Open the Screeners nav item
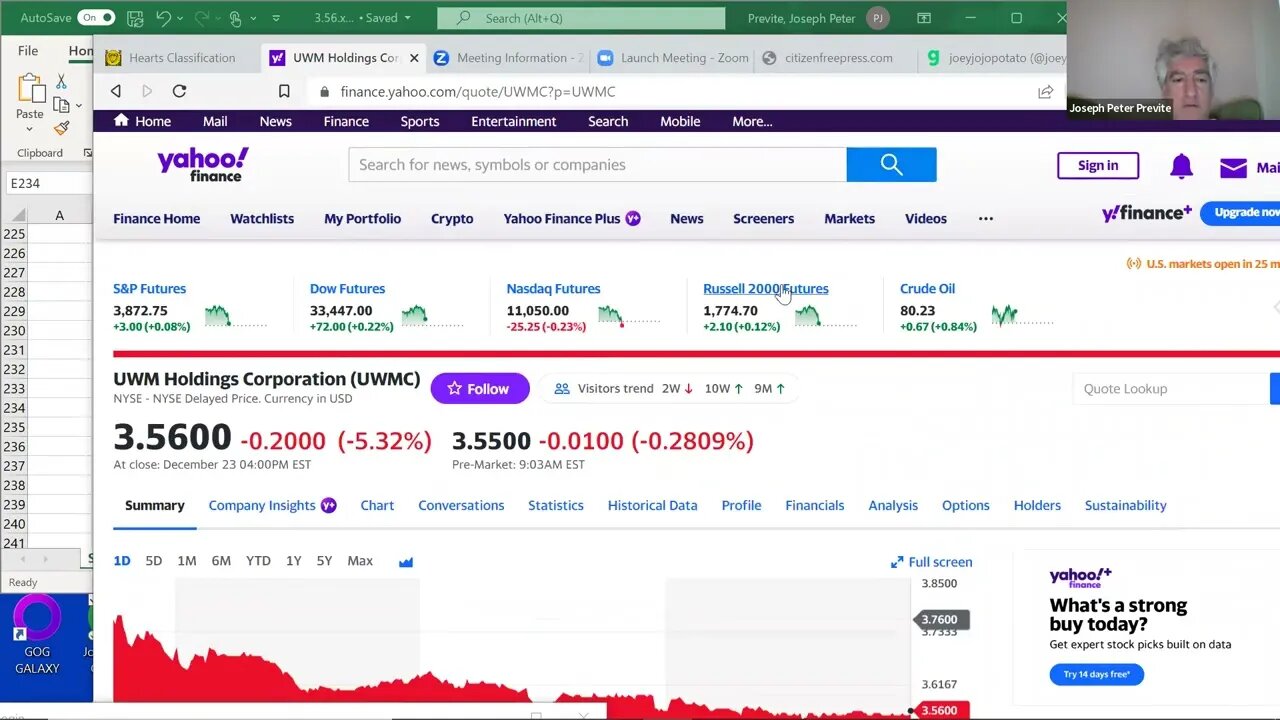Viewport: 1280px width, 720px height. point(763,218)
